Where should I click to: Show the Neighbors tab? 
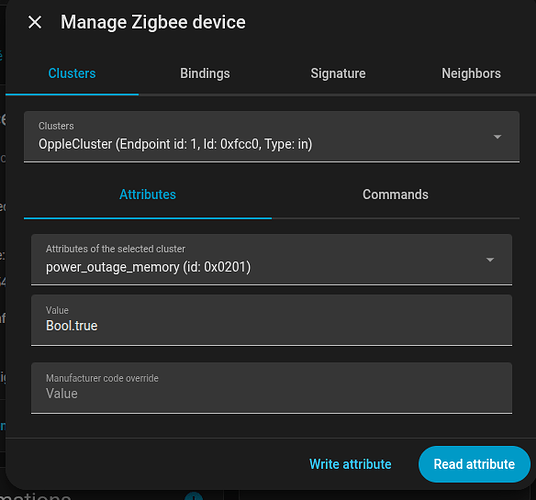click(x=471, y=73)
